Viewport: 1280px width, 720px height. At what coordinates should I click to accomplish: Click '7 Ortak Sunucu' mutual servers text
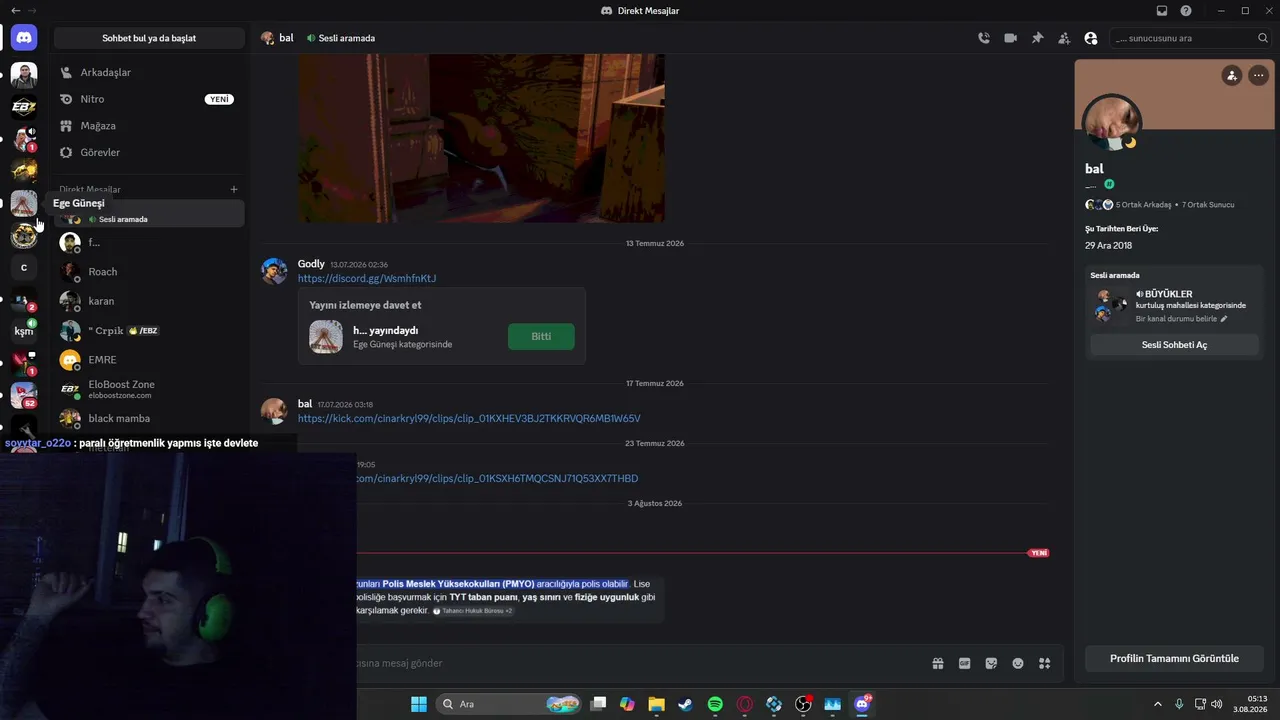(x=1208, y=205)
